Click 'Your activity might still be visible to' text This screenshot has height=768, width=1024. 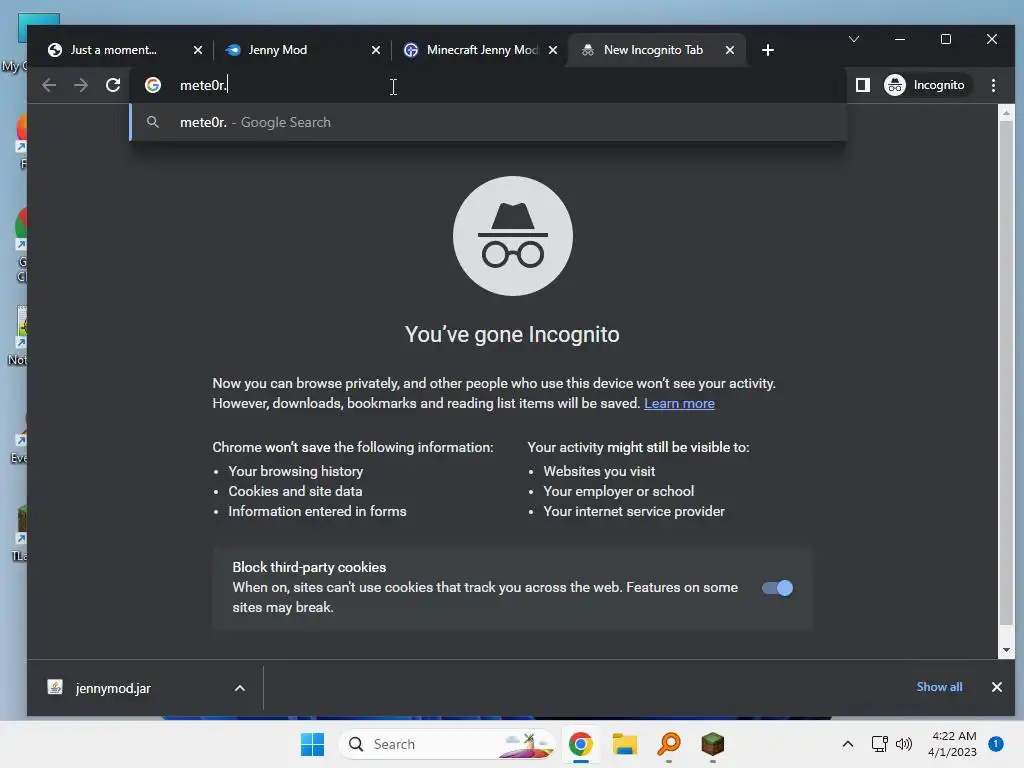pyautogui.click(x=638, y=447)
